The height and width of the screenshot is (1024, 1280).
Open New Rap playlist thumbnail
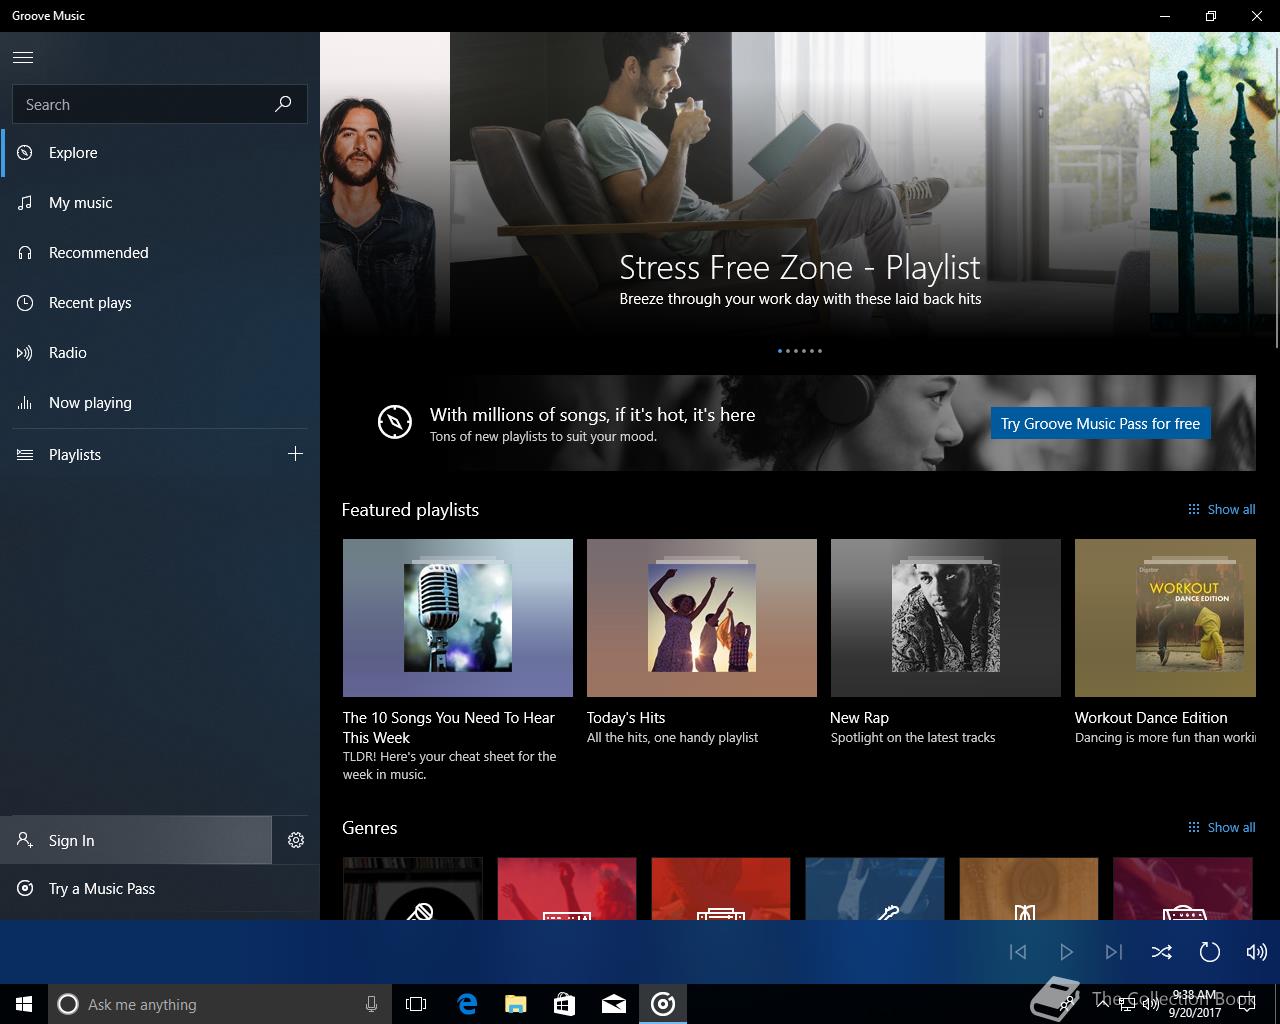(x=946, y=618)
